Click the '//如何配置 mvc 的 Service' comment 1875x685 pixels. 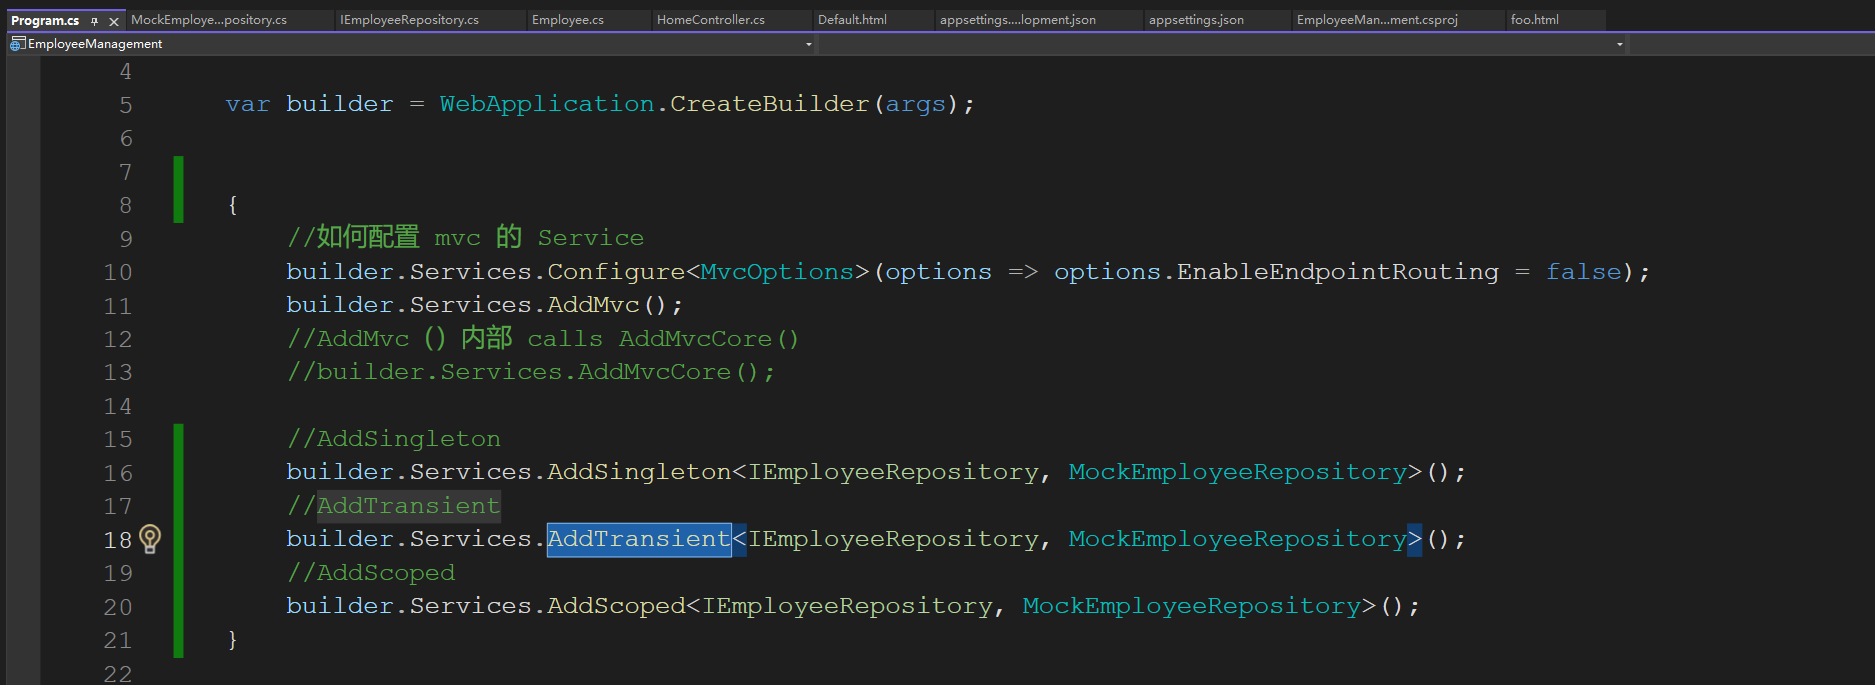466,238
